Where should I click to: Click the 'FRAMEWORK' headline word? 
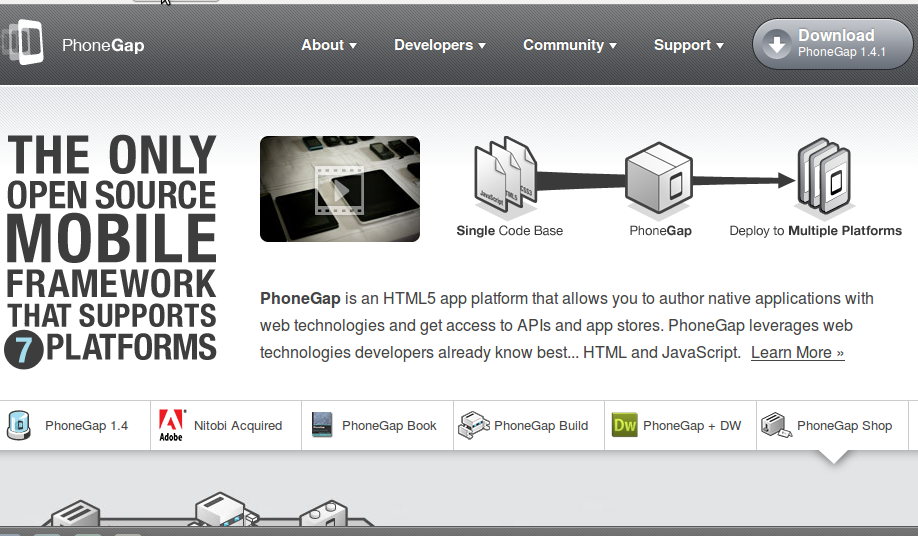[111, 284]
